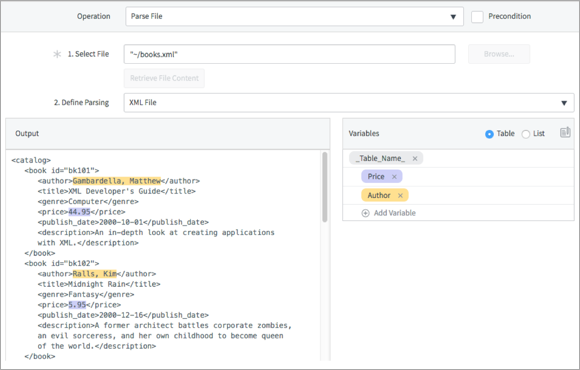Click the publish_date 2000-12-16 line
Image resolution: width=580 pixels, height=370 pixels.
123,315
